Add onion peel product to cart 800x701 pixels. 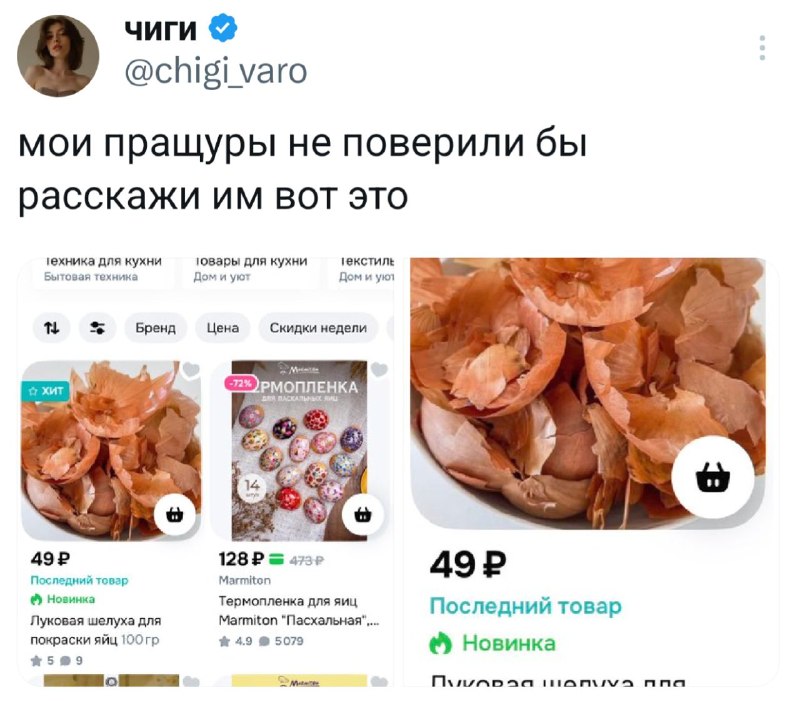[x=174, y=514]
